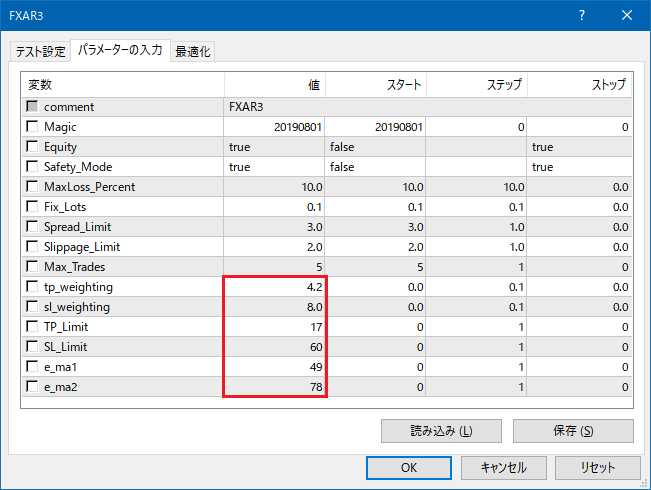Image resolution: width=651 pixels, height=490 pixels.
Task: Tick the comment variable checkbox
Action: coord(32,106)
